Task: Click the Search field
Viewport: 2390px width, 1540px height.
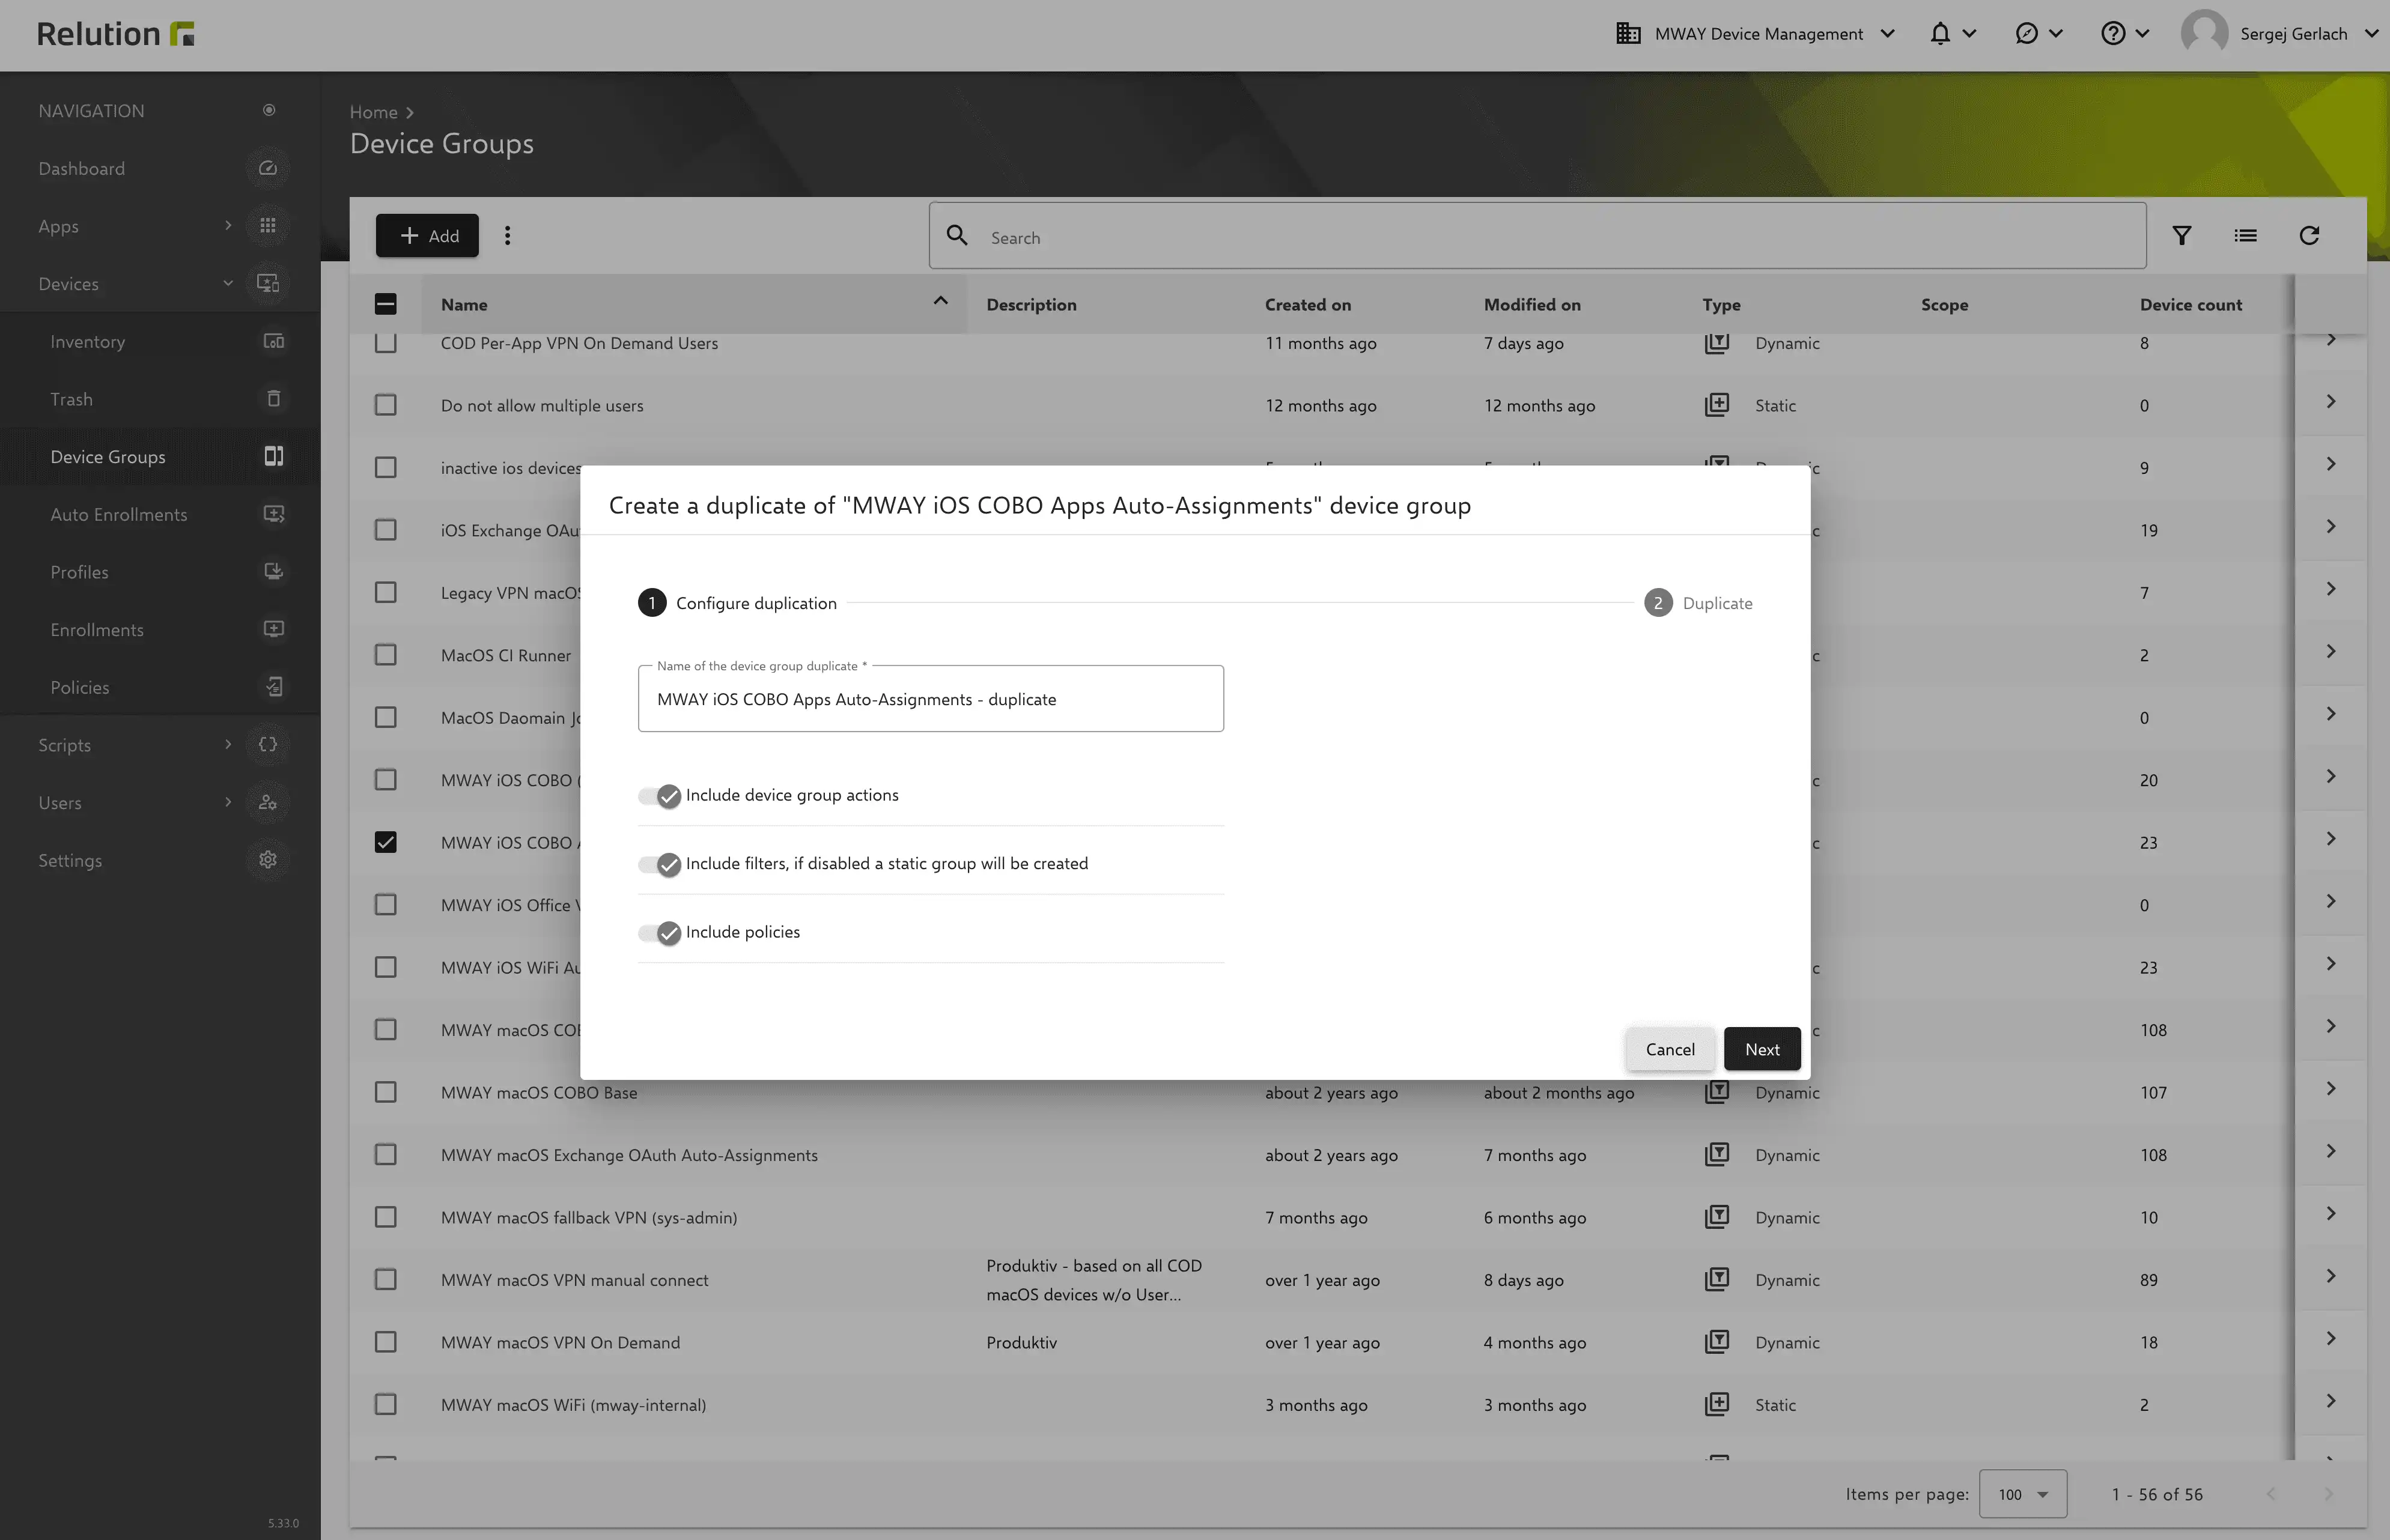Action: 1537,236
